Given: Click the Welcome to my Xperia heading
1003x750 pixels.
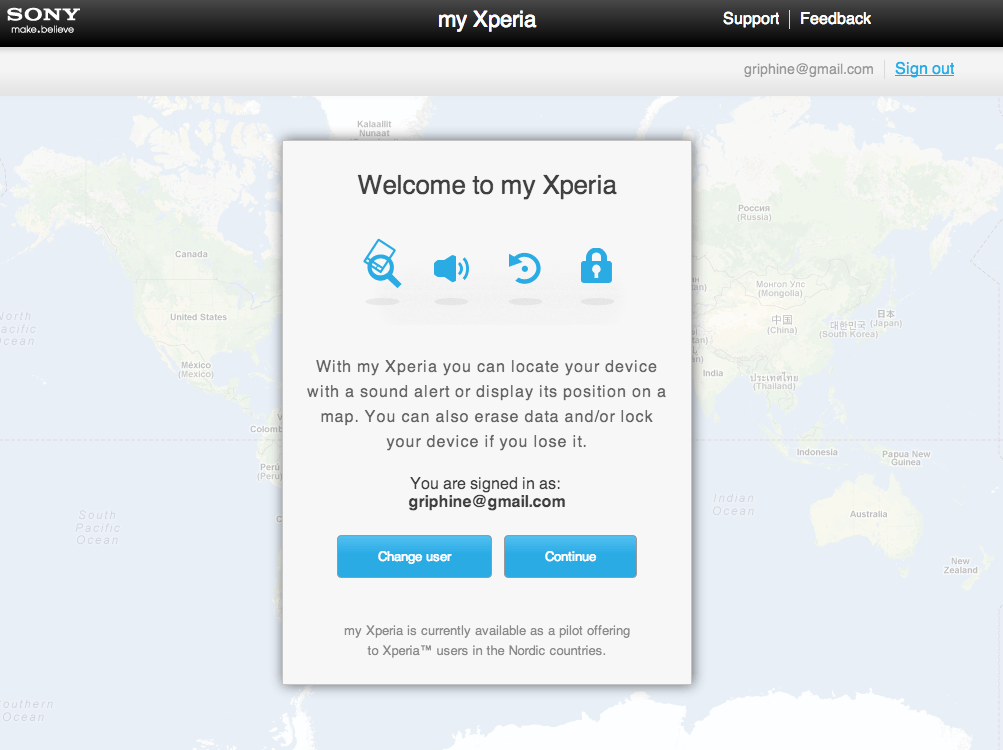Looking at the screenshot, I should click(x=487, y=185).
